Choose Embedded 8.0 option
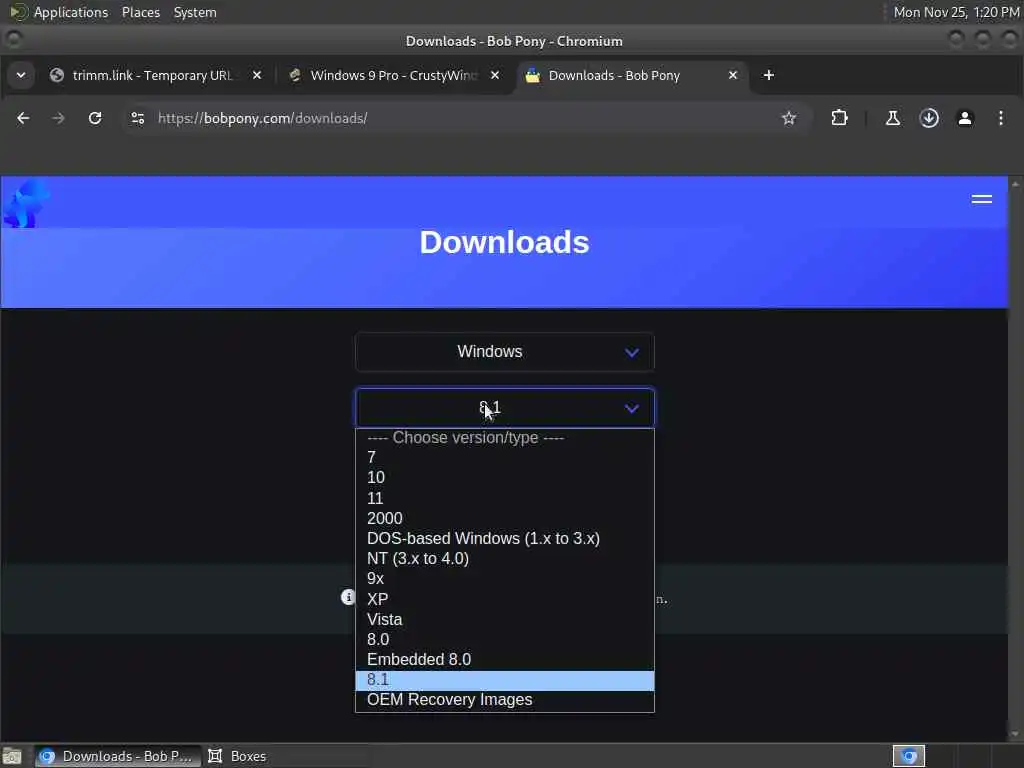The width and height of the screenshot is (1024, 768). (504, 660)
